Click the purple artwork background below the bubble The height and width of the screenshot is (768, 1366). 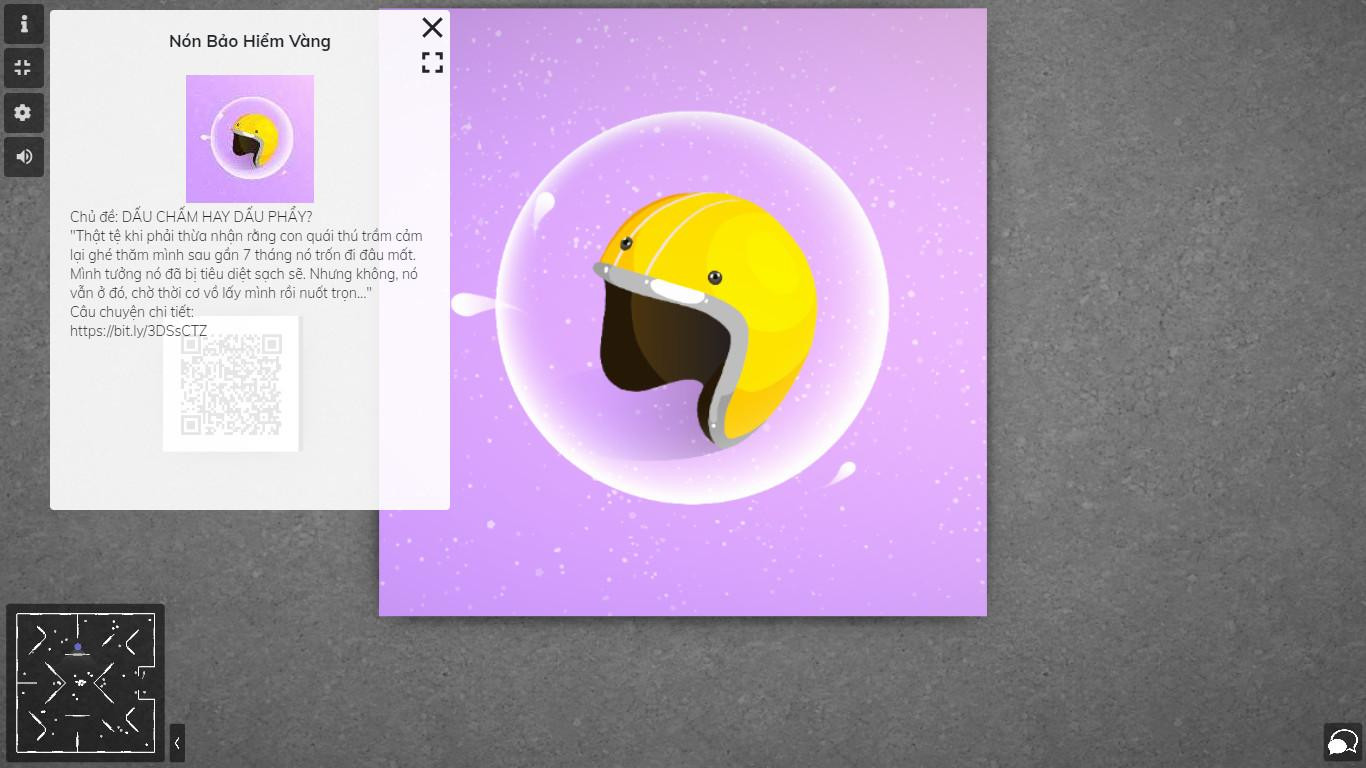pyautogui.click(x=683, y=560)
